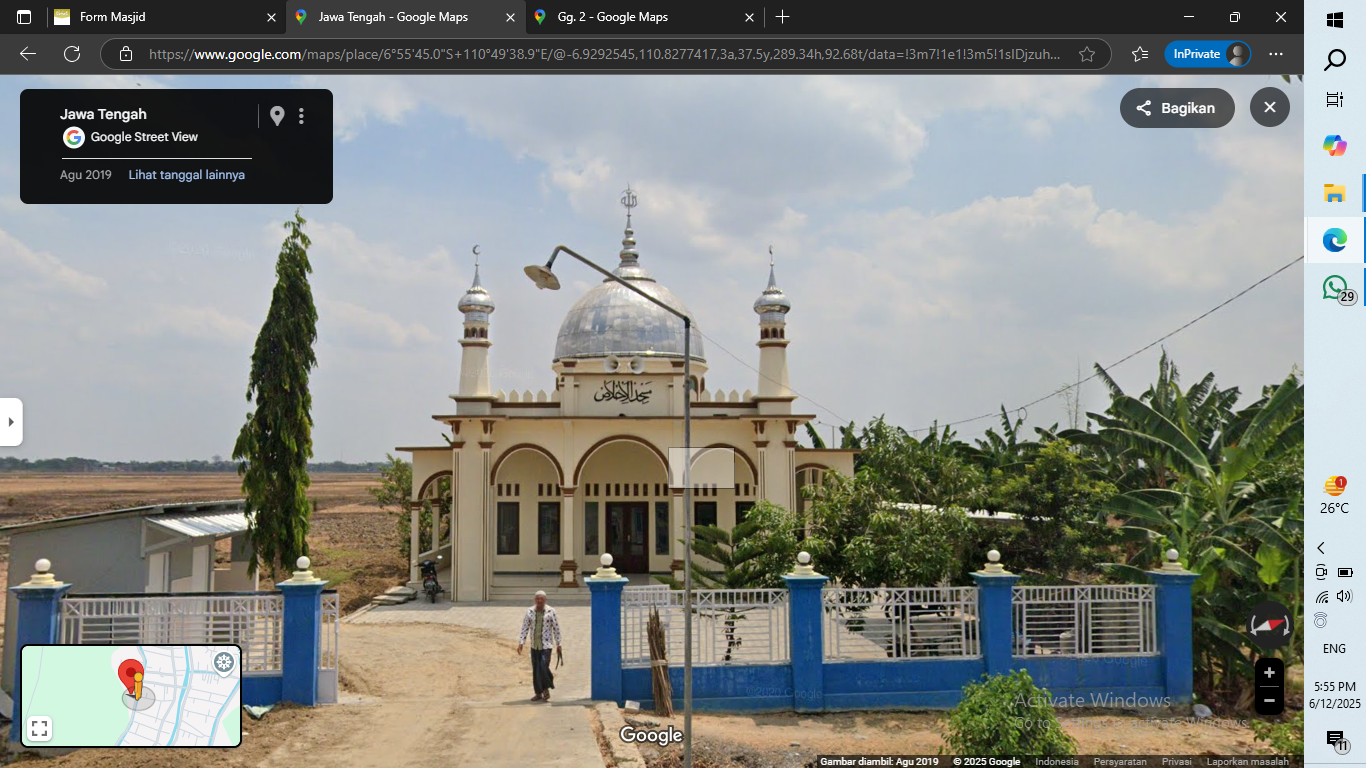Click the InPrivate profile button
This screenshot has width=1366, height=768.
click(x=1207, y=54)
